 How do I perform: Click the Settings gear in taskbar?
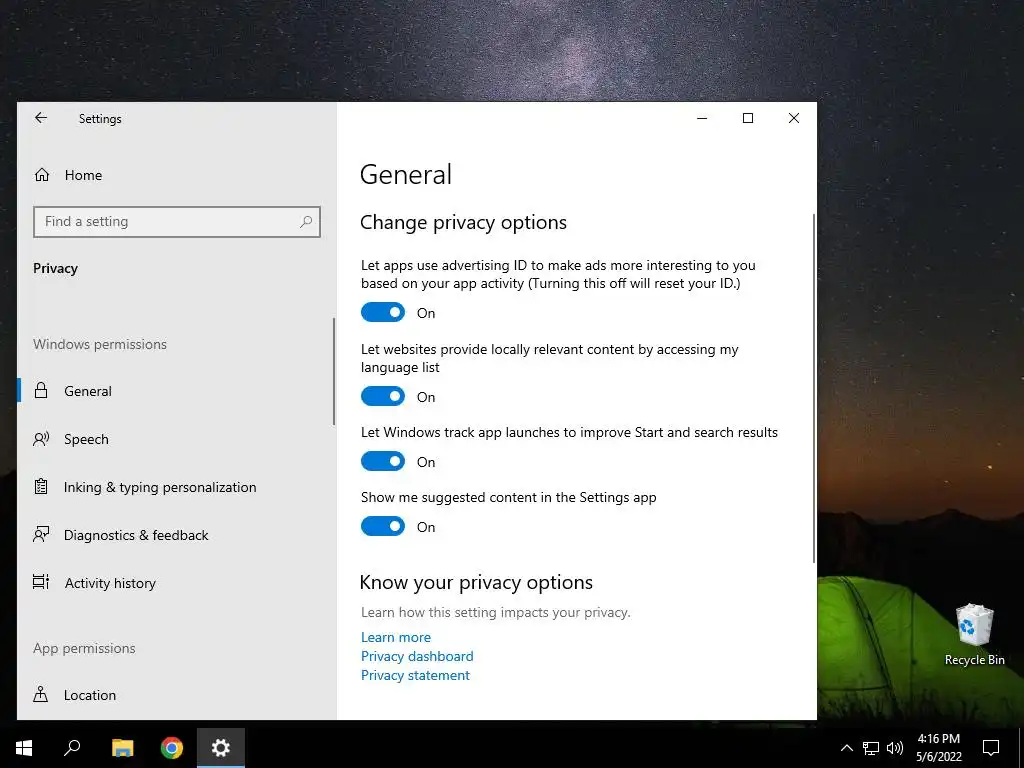click(221, 748)
